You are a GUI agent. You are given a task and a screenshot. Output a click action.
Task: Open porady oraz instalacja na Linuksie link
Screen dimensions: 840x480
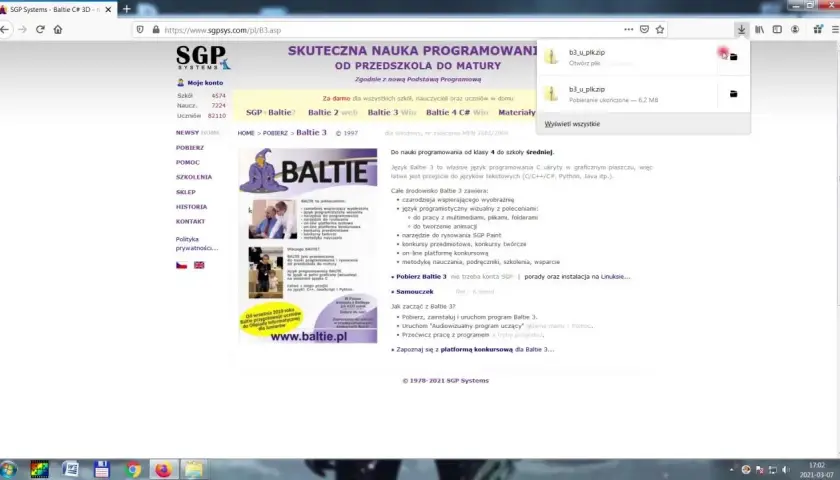(x=577, y=276)
